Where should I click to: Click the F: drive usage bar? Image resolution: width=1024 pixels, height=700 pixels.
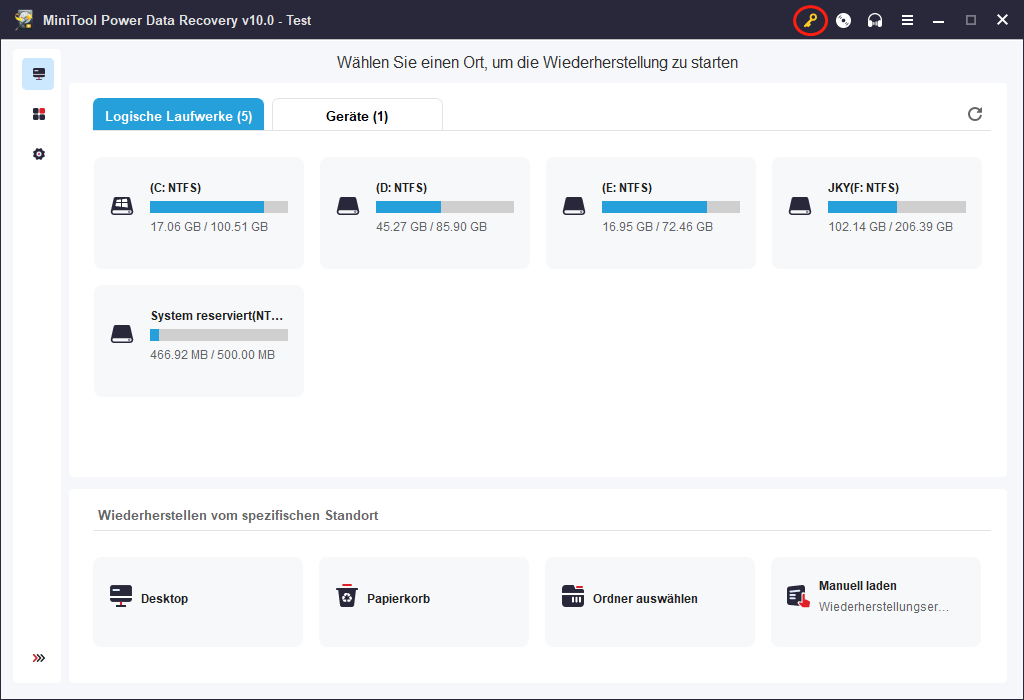[x=897, y=207]
